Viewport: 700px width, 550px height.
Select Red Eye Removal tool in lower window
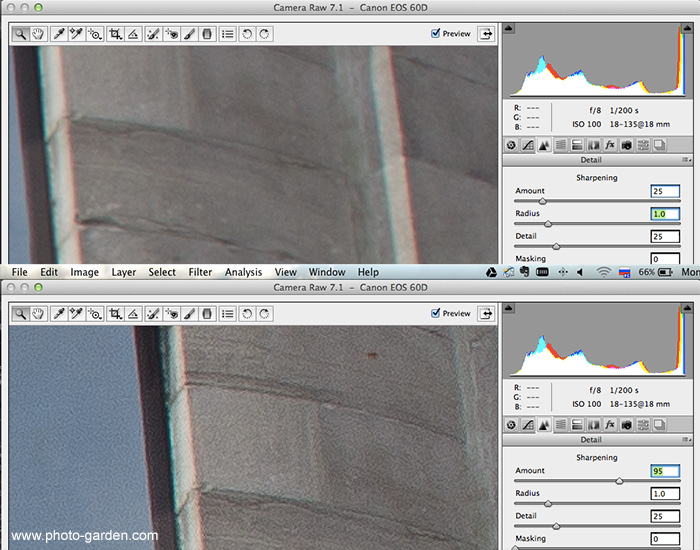(x=170, y=313)
